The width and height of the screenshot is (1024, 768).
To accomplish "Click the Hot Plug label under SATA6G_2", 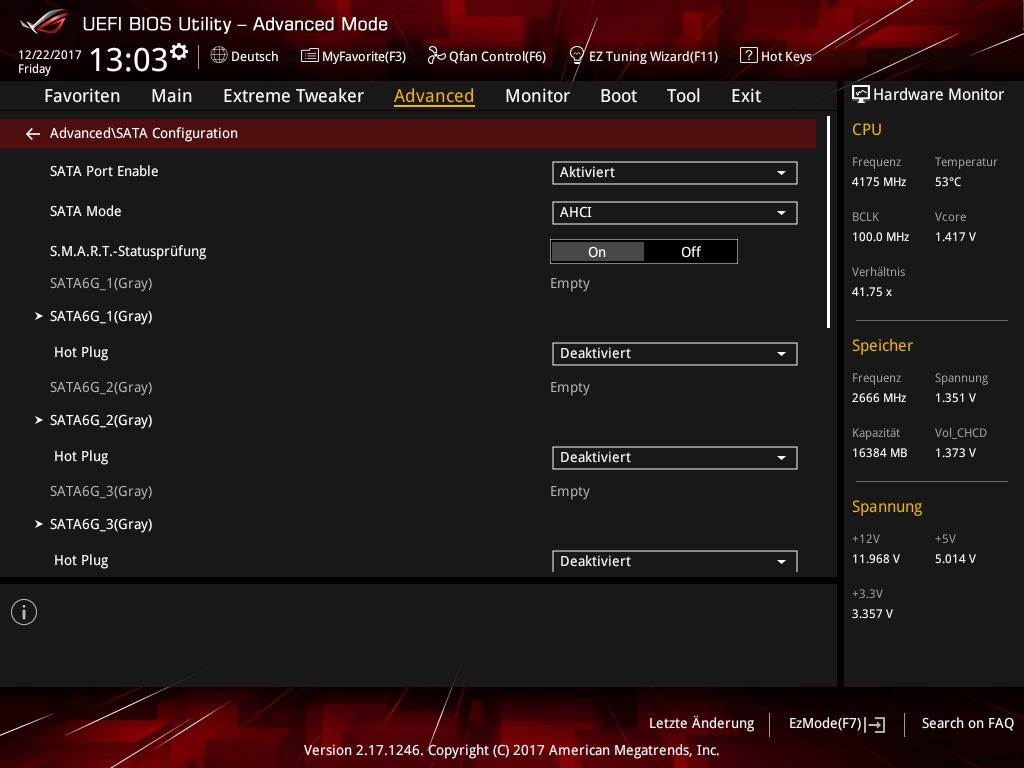I will (81, 456).
